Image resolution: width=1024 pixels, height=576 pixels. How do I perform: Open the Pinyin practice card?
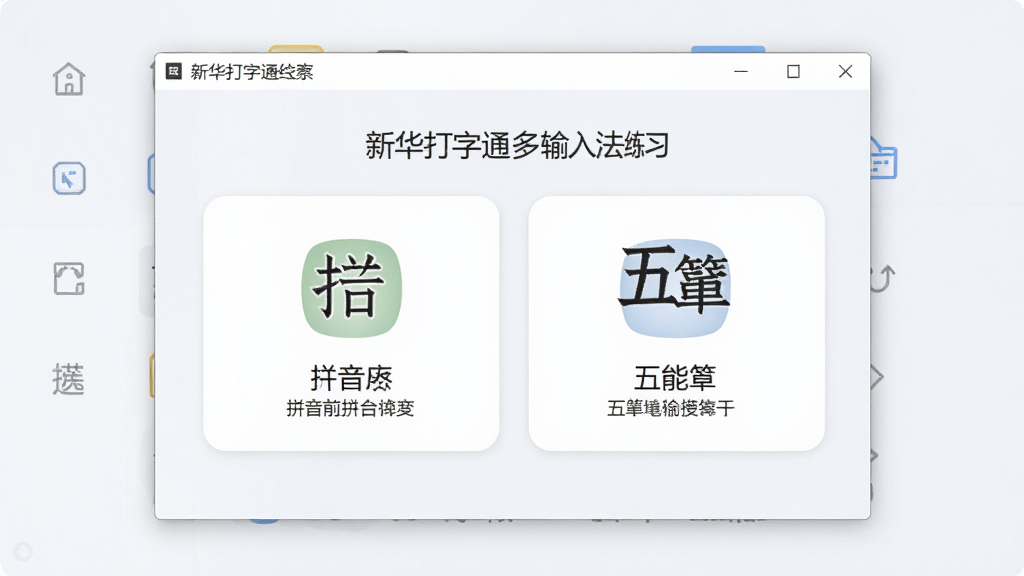(x=351, y=323)
